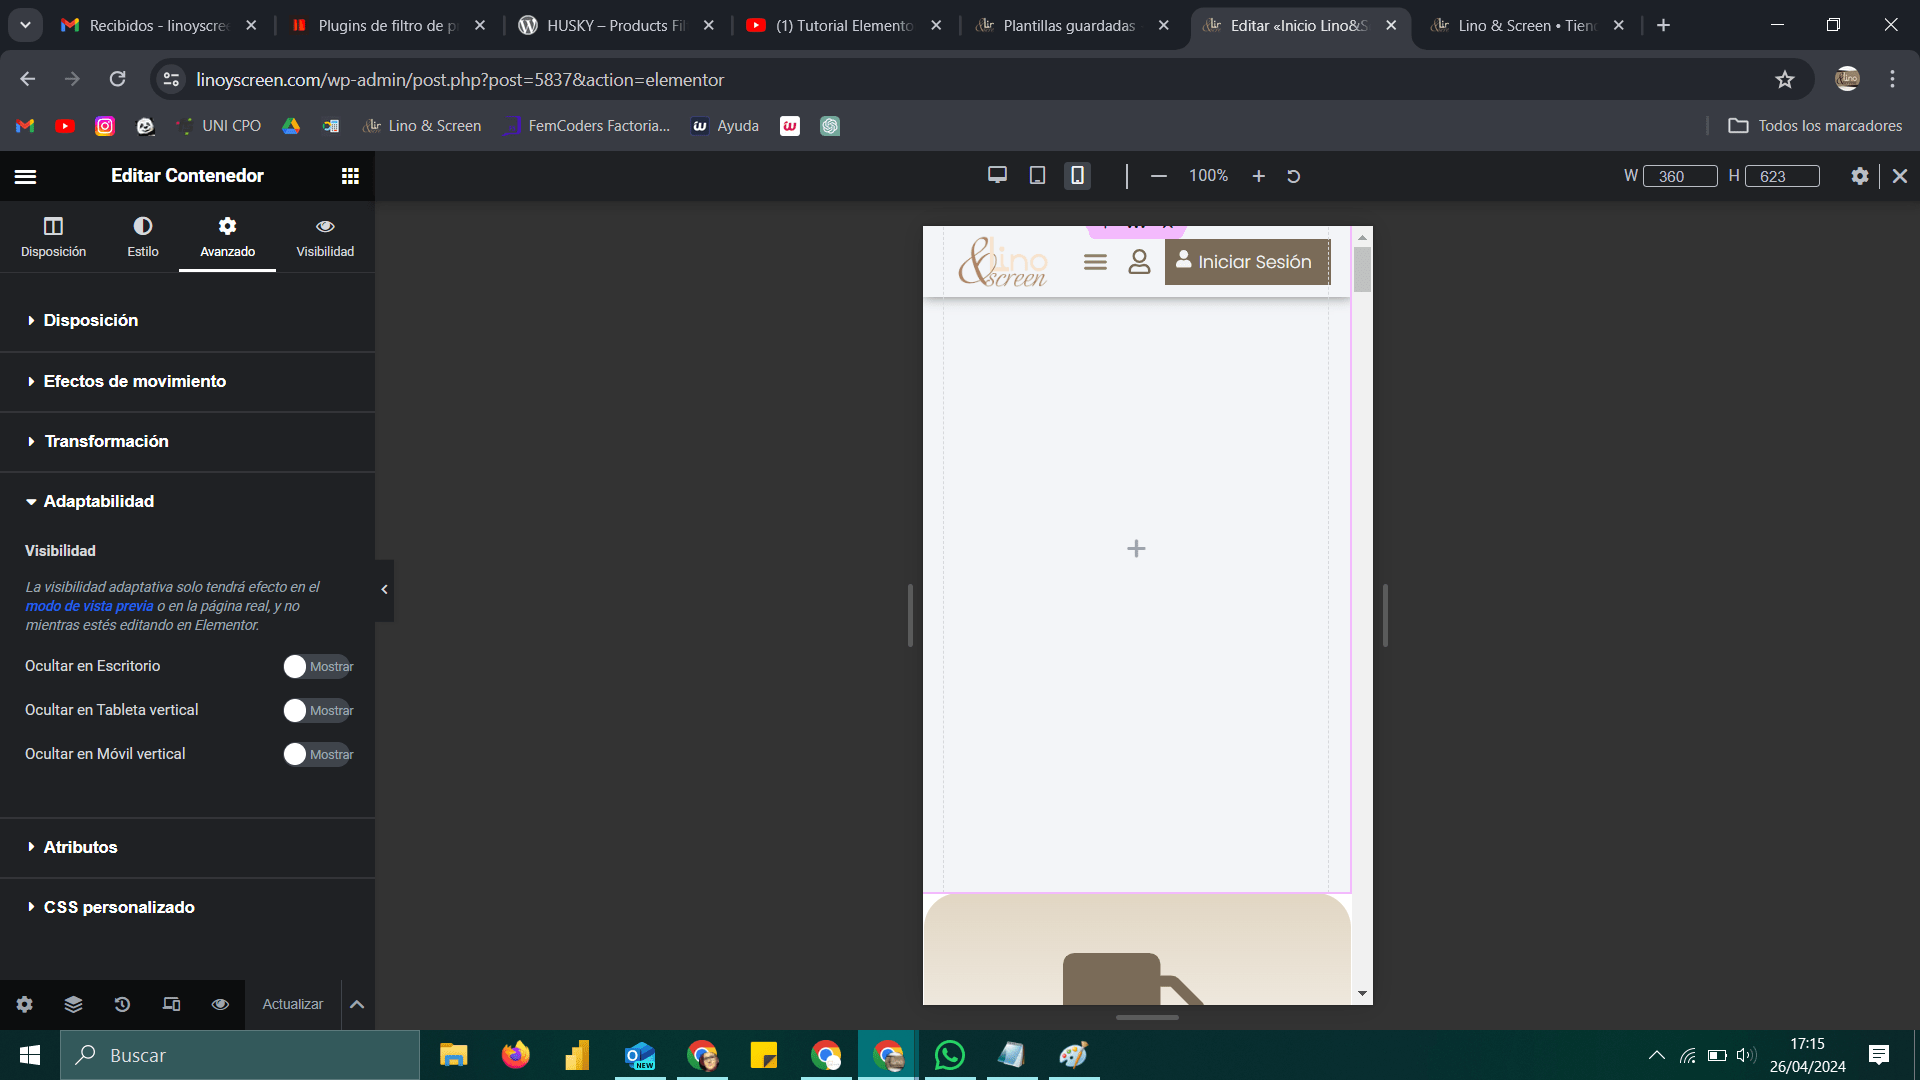The image size is (1920, 1080).
Task: Close the responsive mode bar
Action: click(1900, 176)
